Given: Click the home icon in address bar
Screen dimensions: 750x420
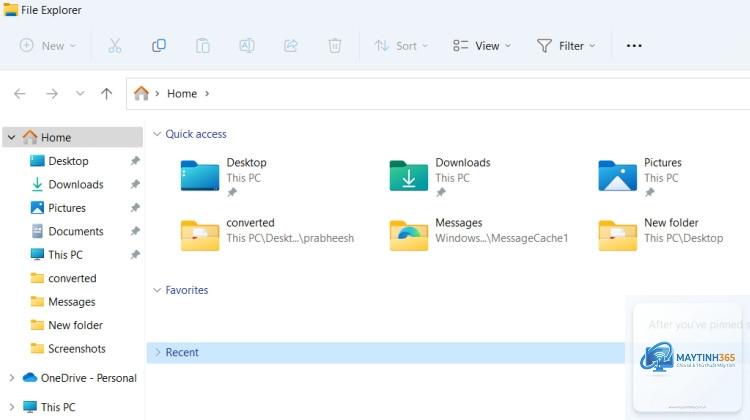Looking at the screenshot, I should pyautogui.click(x=141, y=93).
